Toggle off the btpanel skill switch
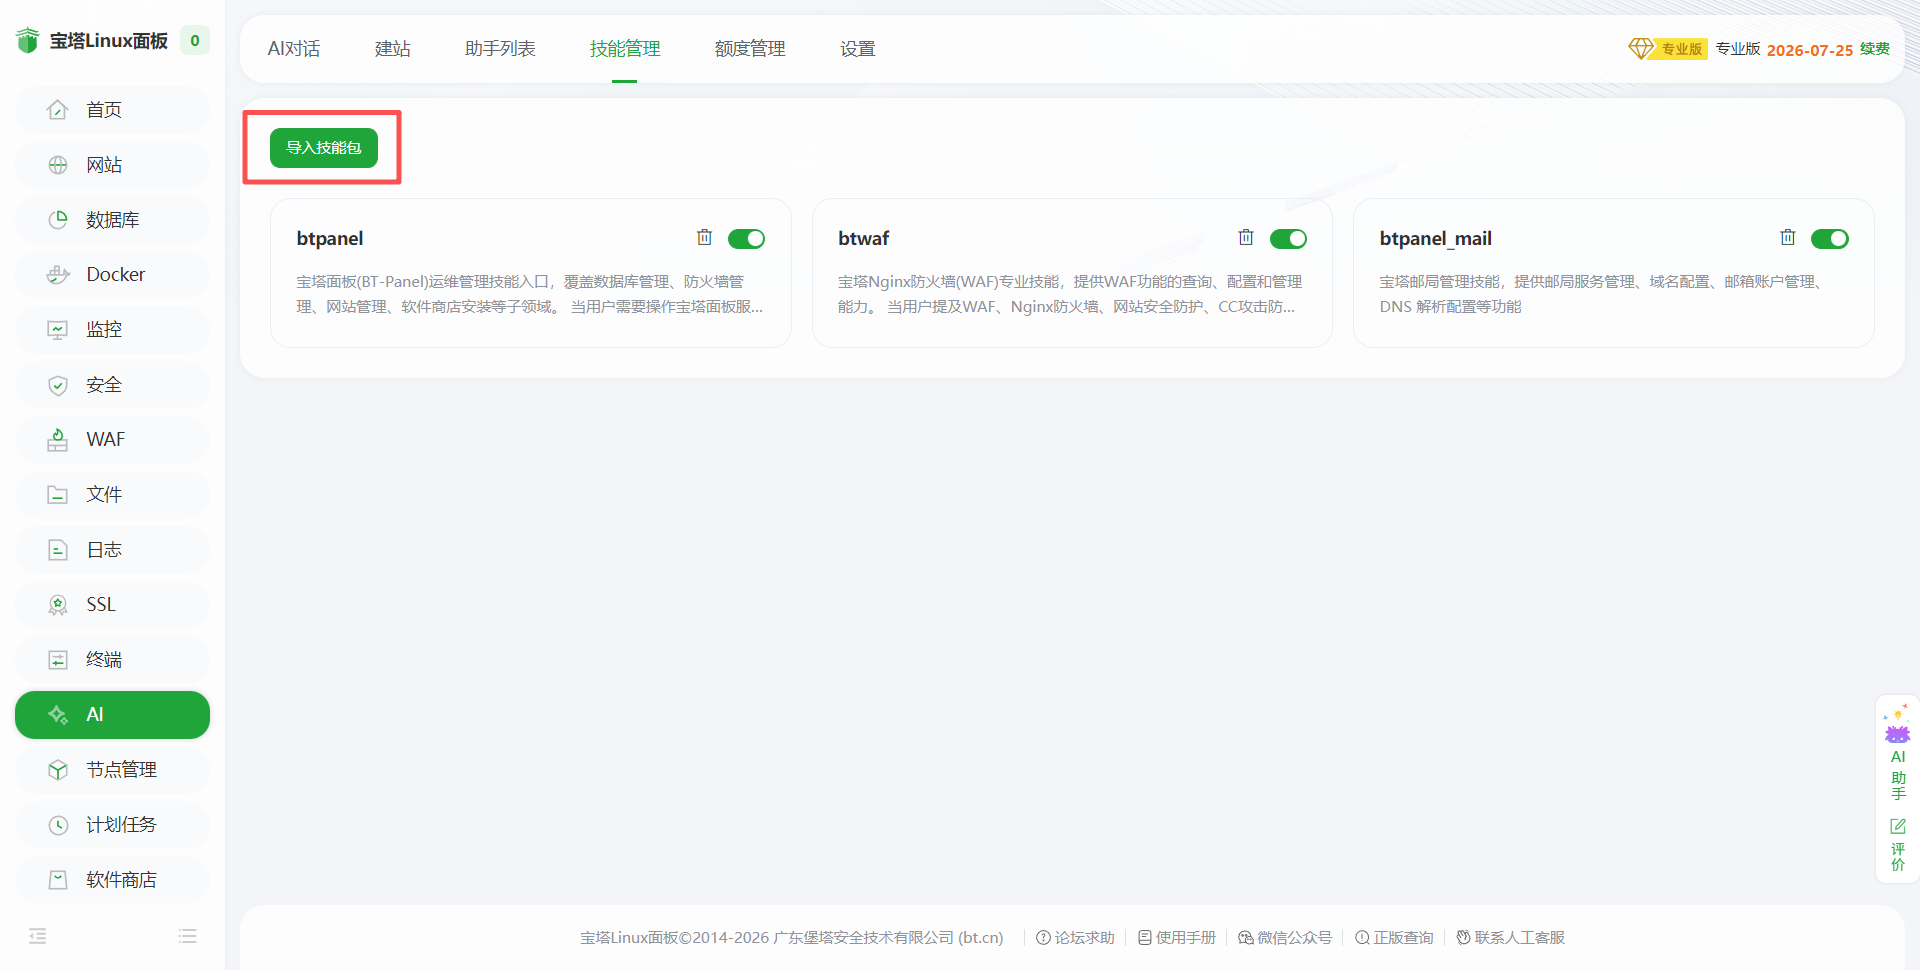 (746, 239)
